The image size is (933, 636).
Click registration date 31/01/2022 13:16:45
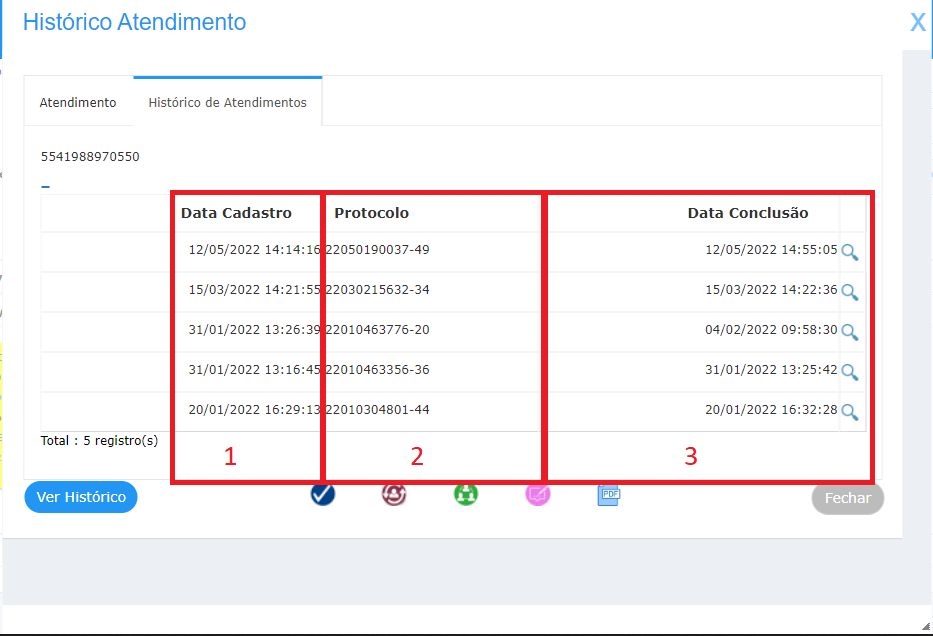(x=254, y=369)
